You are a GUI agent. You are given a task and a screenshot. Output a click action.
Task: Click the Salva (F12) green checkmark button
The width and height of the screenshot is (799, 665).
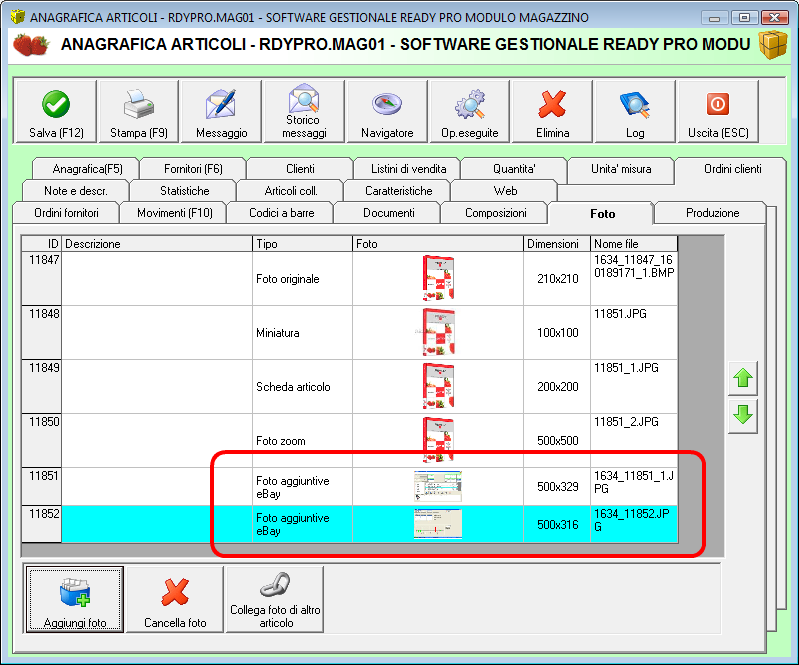56,111
